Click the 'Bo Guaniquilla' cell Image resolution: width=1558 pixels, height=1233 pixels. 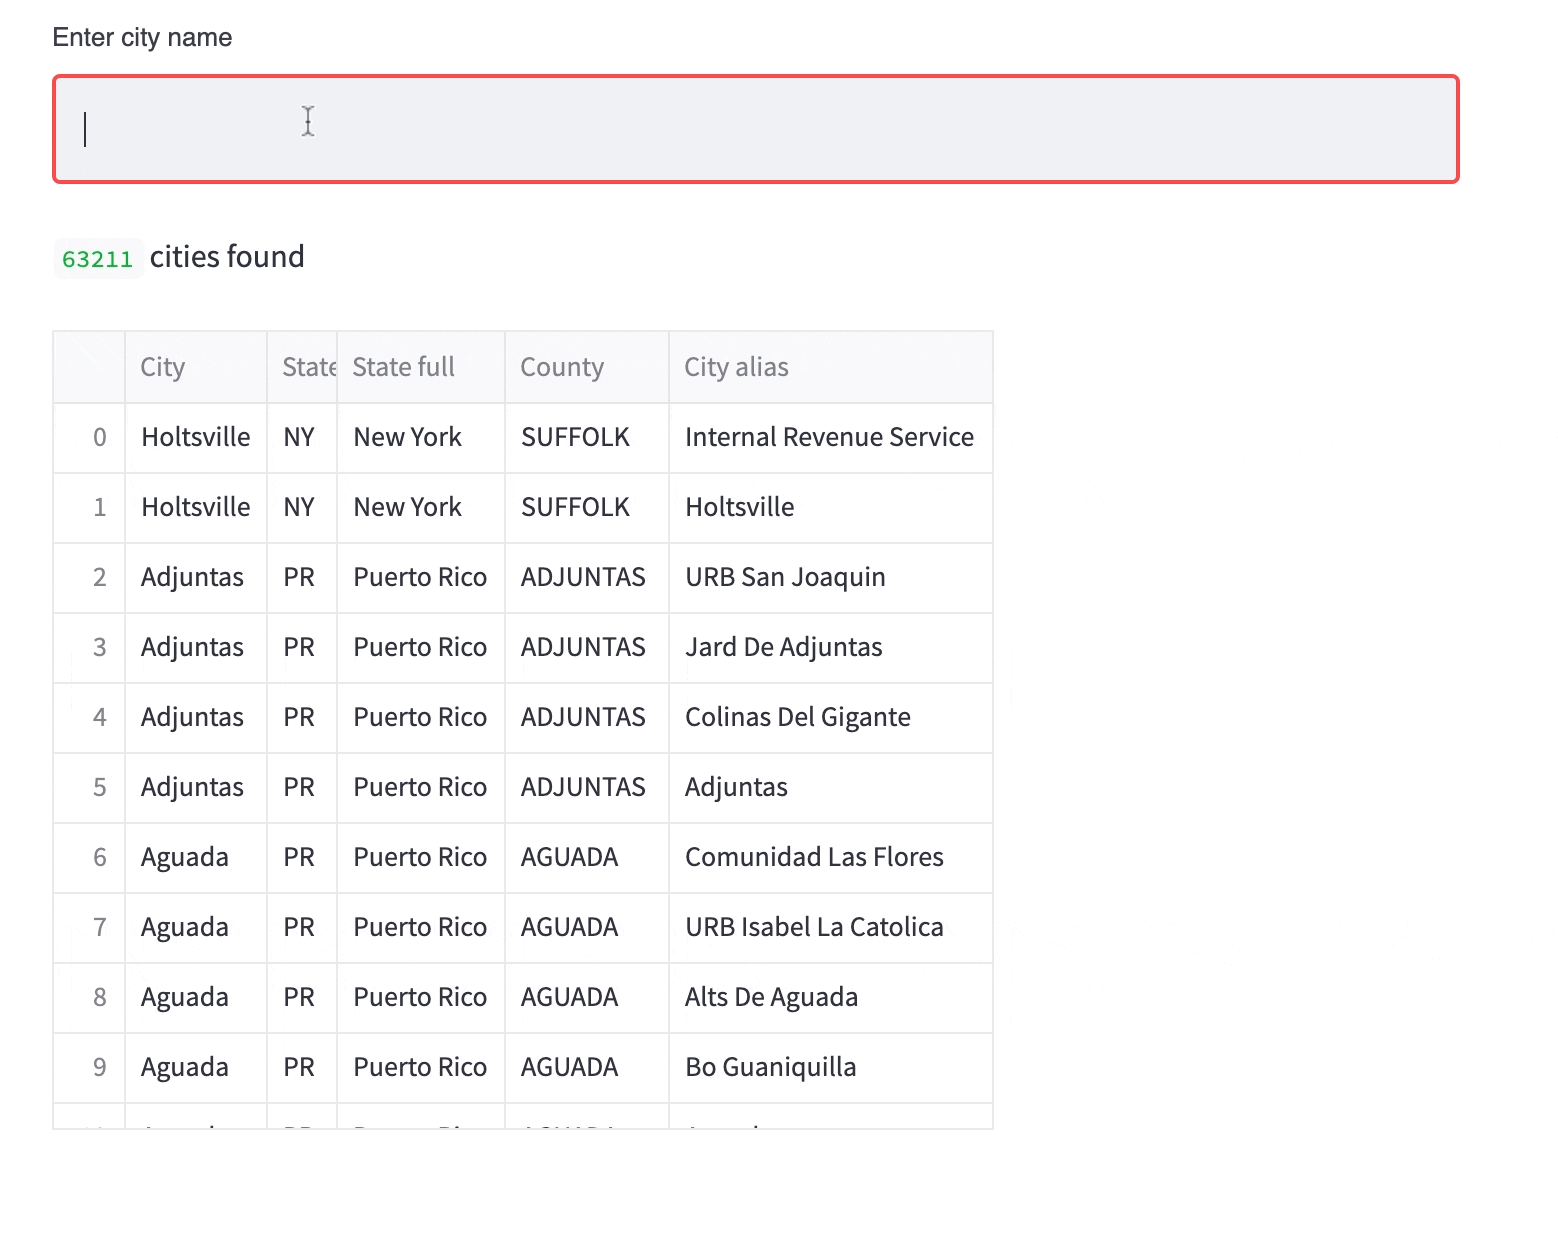pyautogui.click(x=770, y=1067)
